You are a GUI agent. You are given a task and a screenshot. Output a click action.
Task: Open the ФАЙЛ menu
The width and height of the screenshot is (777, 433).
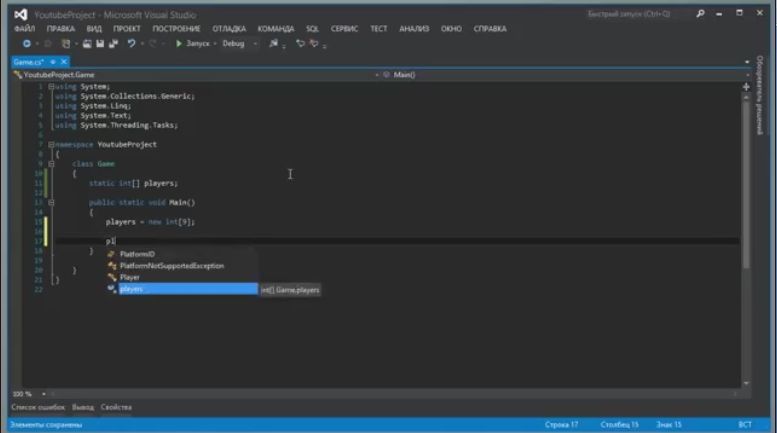coord(24,29)
